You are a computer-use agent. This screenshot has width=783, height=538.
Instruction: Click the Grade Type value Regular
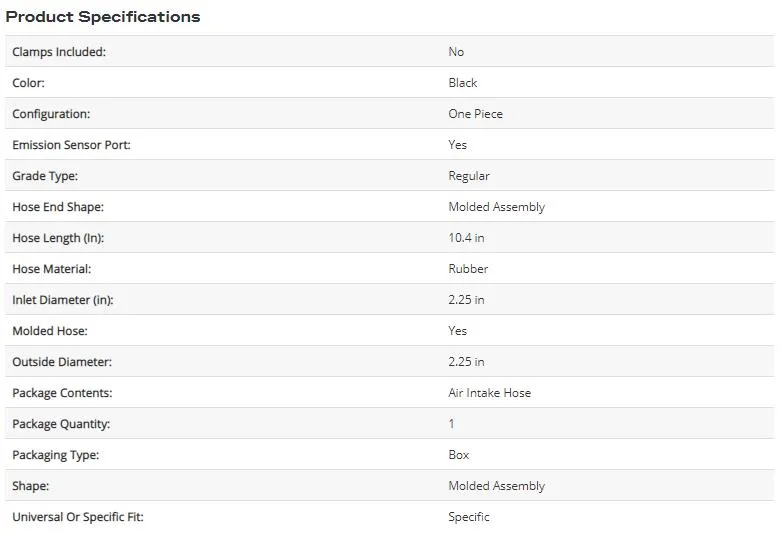point(469,176)
